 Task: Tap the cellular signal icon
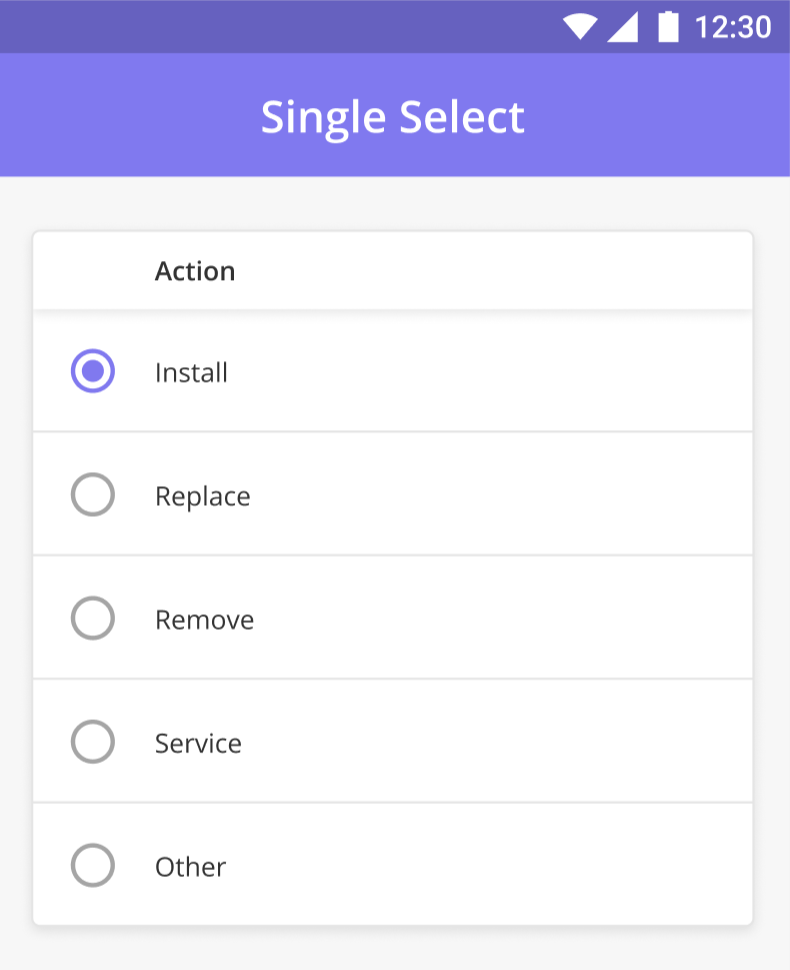(x=622, y=27)
